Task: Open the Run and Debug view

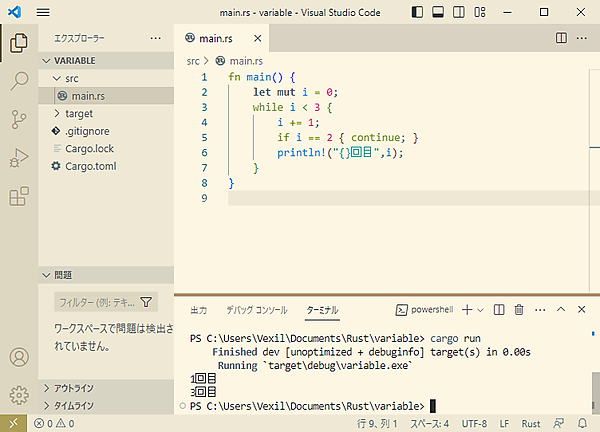Action: point(18,157)
